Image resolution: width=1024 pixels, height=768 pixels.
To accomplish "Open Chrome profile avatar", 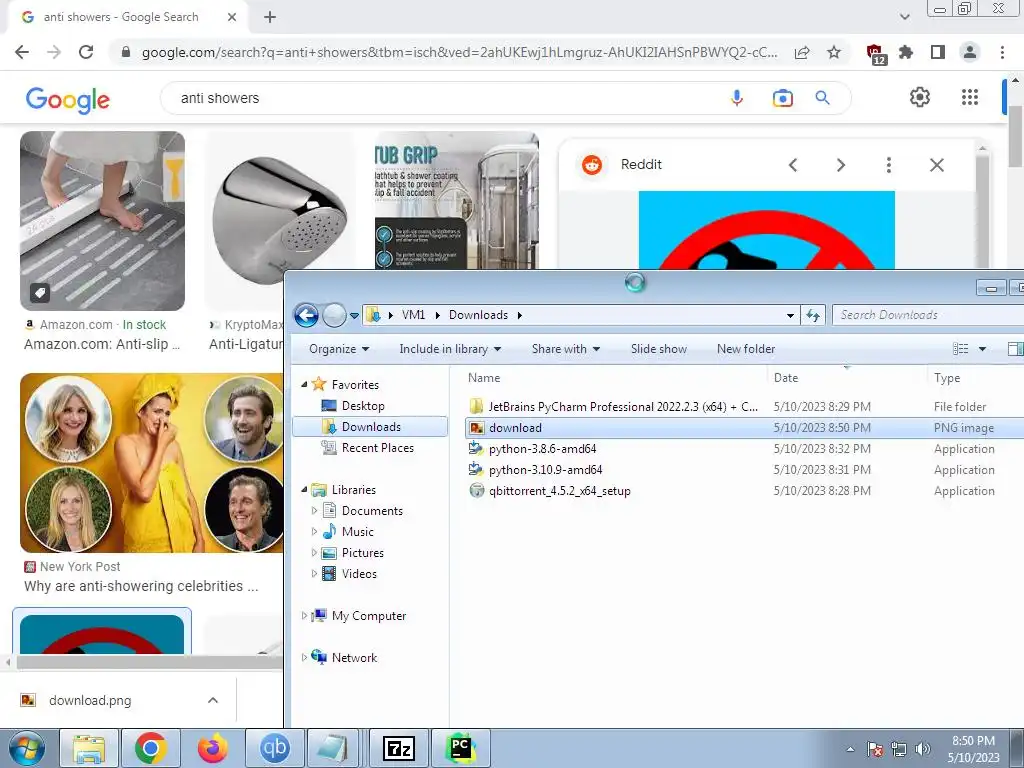I will click(x=970, y=52).
